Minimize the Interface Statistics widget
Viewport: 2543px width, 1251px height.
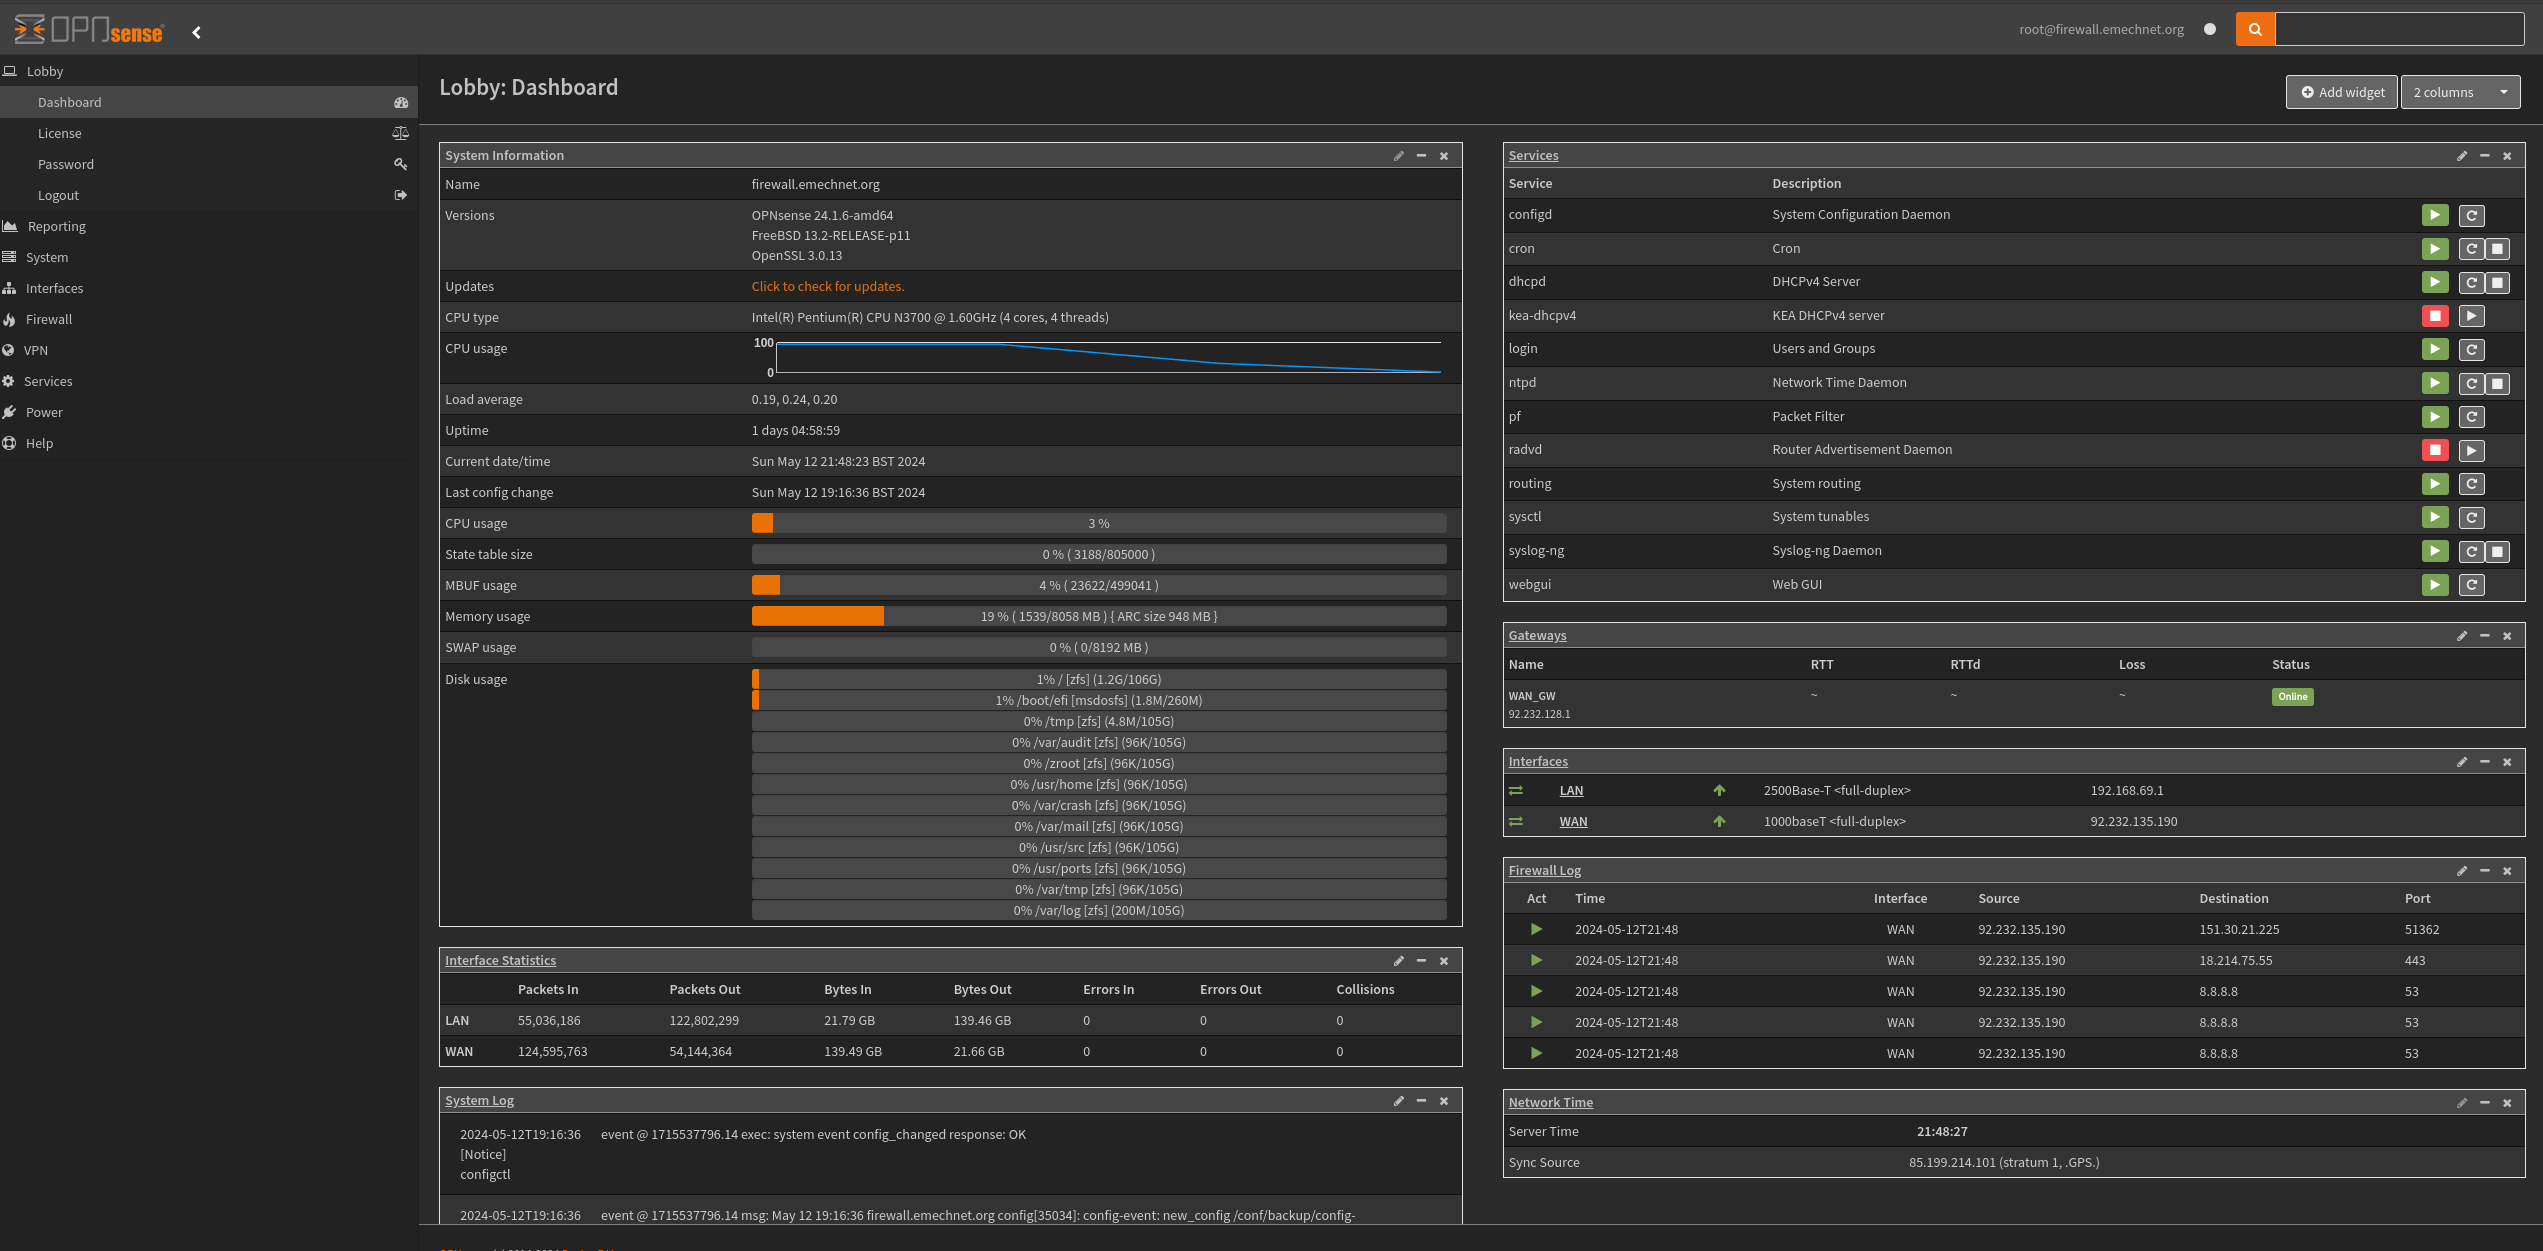pos(1421,961)
